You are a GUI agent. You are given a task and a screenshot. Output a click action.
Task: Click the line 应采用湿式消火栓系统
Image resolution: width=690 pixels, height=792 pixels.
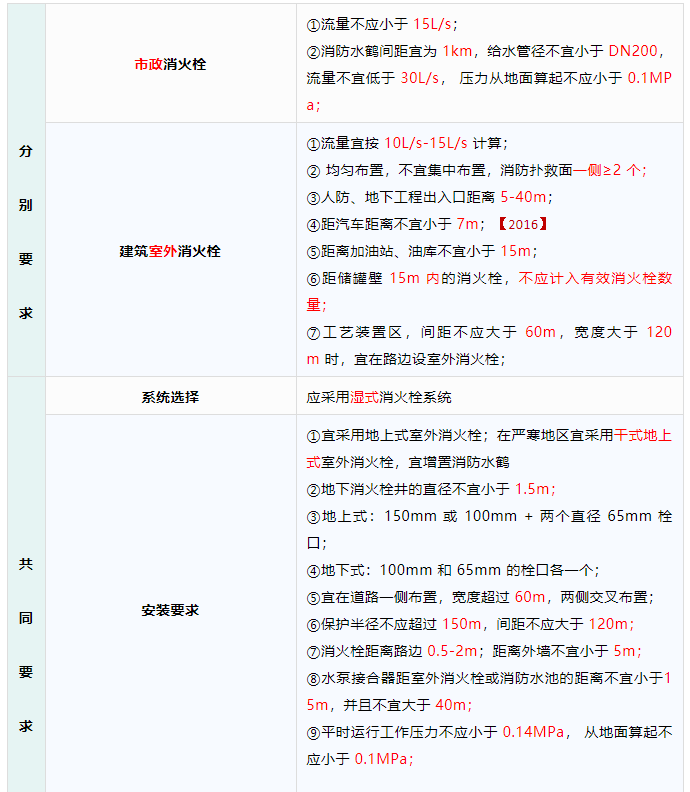pyautogui.click(x=379, y=397)
